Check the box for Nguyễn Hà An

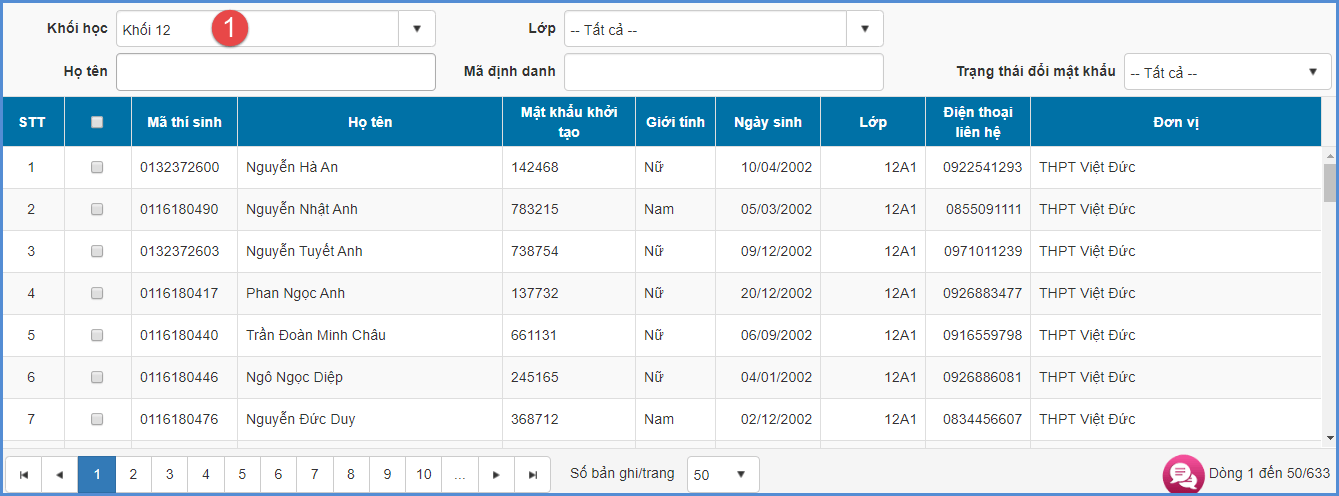pyautogui.click(x=97, y=168)
